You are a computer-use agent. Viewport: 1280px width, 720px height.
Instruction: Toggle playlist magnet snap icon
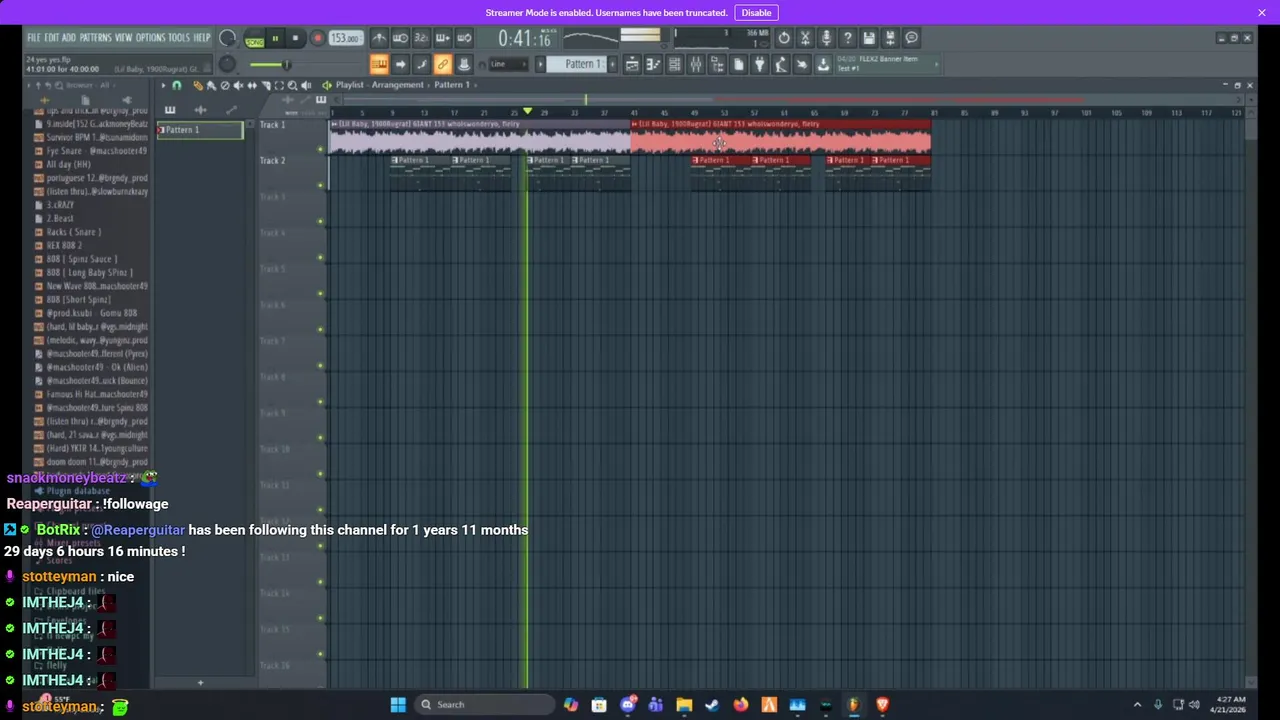(177, 85)
